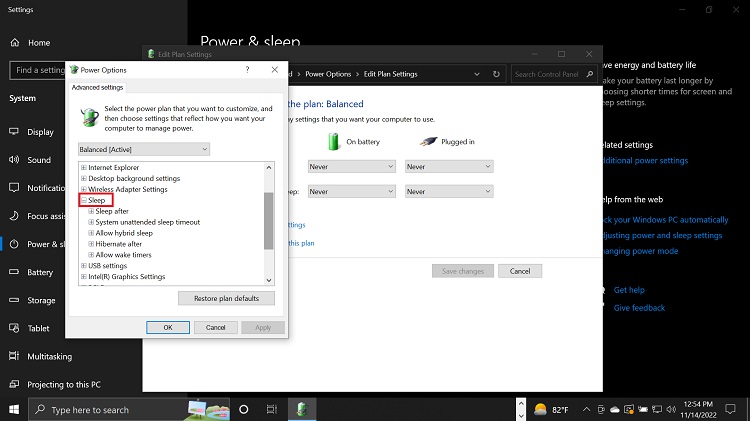Click the settings tree vertical scrollbar
750x421 pixels.
tap(268, 220)
